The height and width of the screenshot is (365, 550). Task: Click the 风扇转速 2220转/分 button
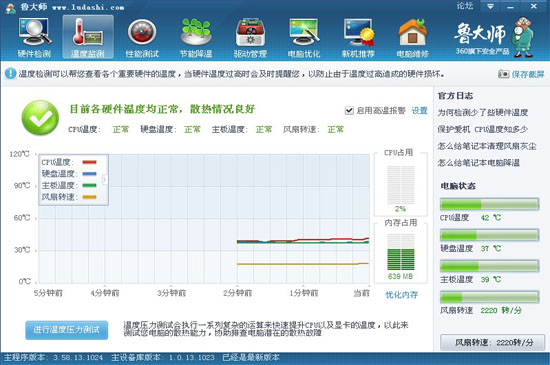tap(492, 342)
